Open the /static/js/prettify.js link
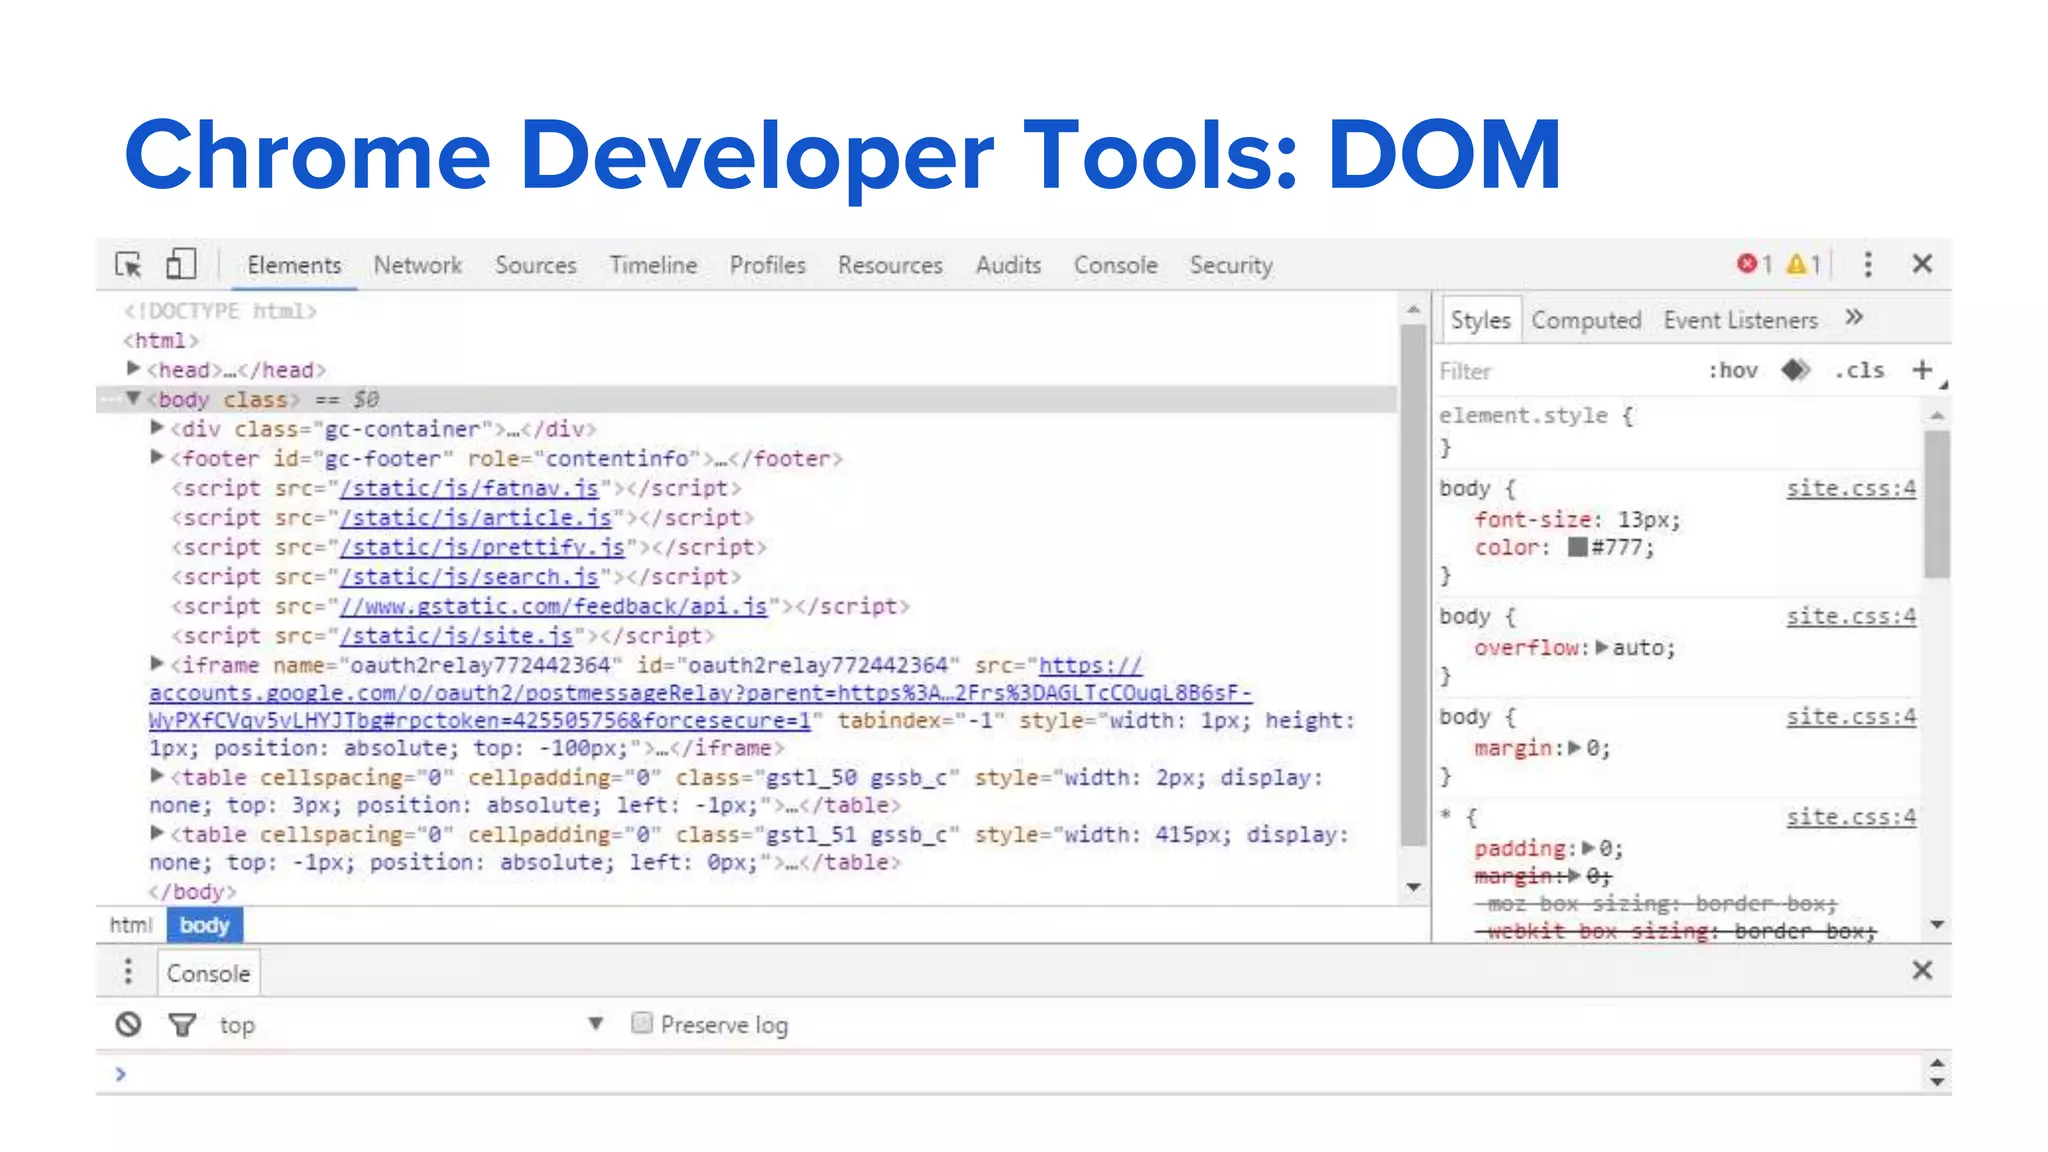Screen dimensions: 2048x1152 pyautogui.click(x=482, y=547)
